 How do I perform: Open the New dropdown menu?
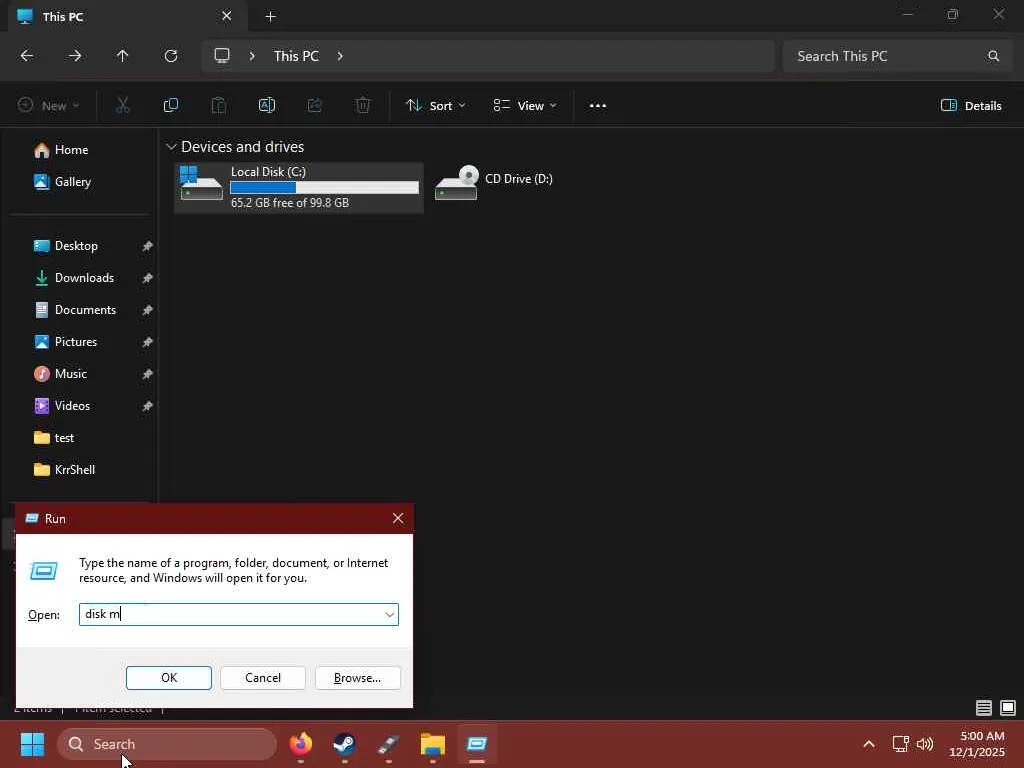point(48,105)
